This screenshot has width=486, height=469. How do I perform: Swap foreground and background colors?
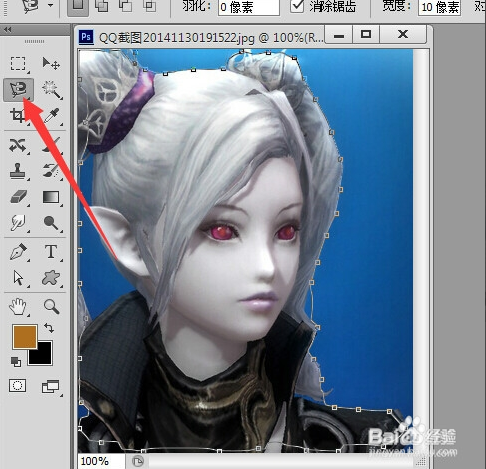49,328
